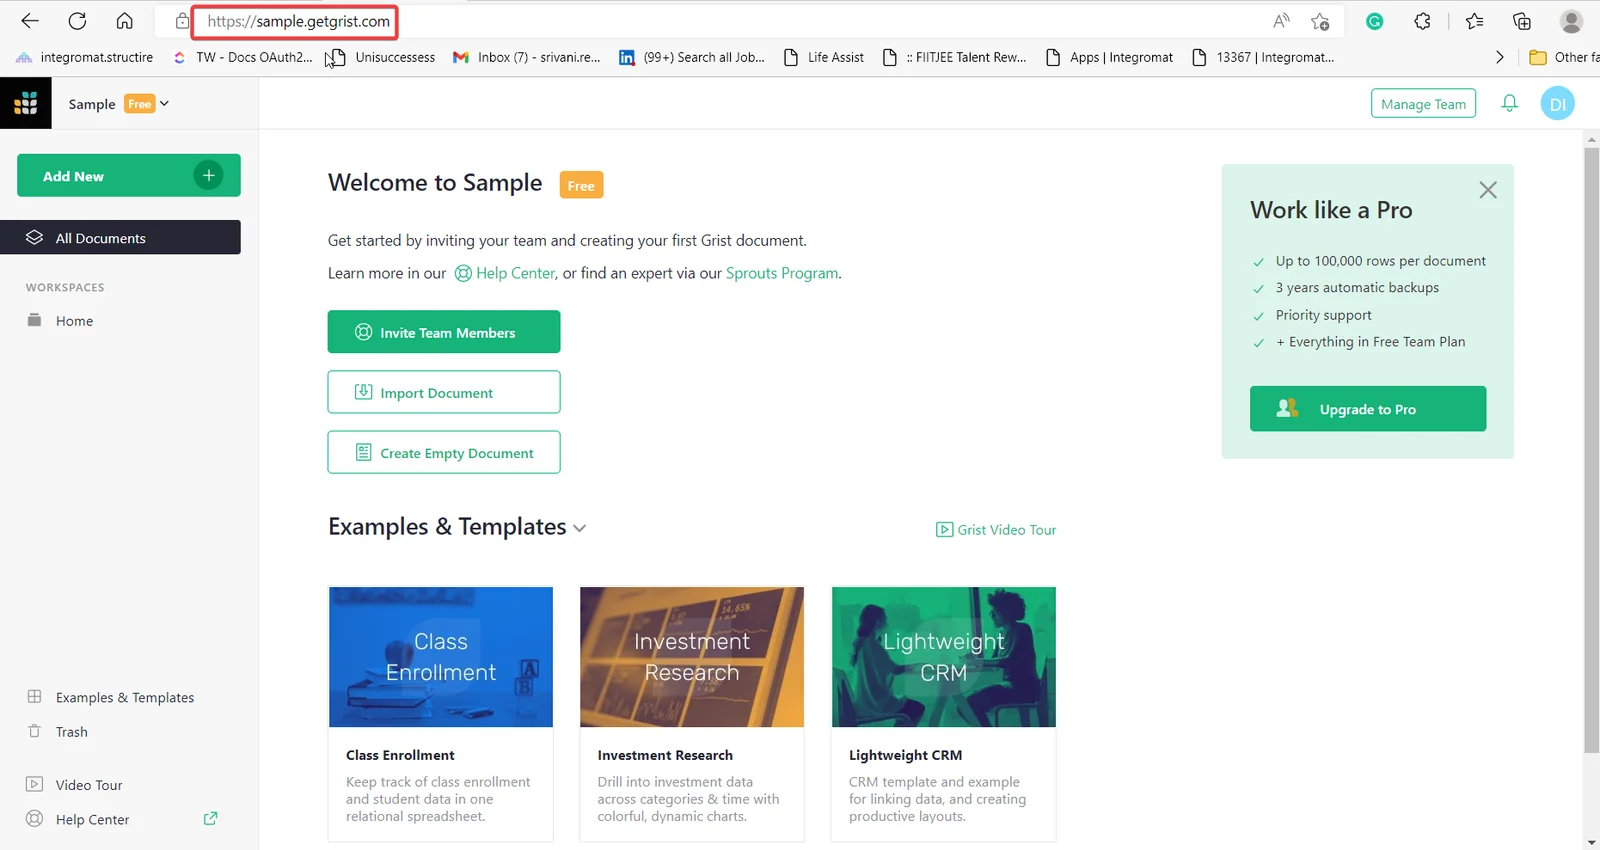
Task: Open the Unisuccessess bookmark
Action: point(383,57)
